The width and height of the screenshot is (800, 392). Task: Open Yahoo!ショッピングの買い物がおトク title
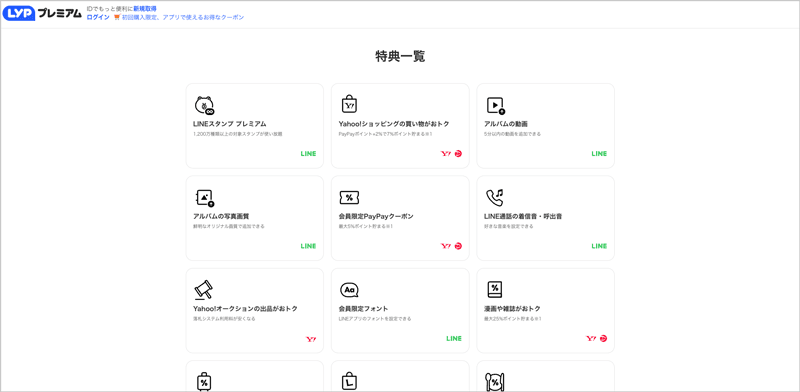click(x=394, y=124)
